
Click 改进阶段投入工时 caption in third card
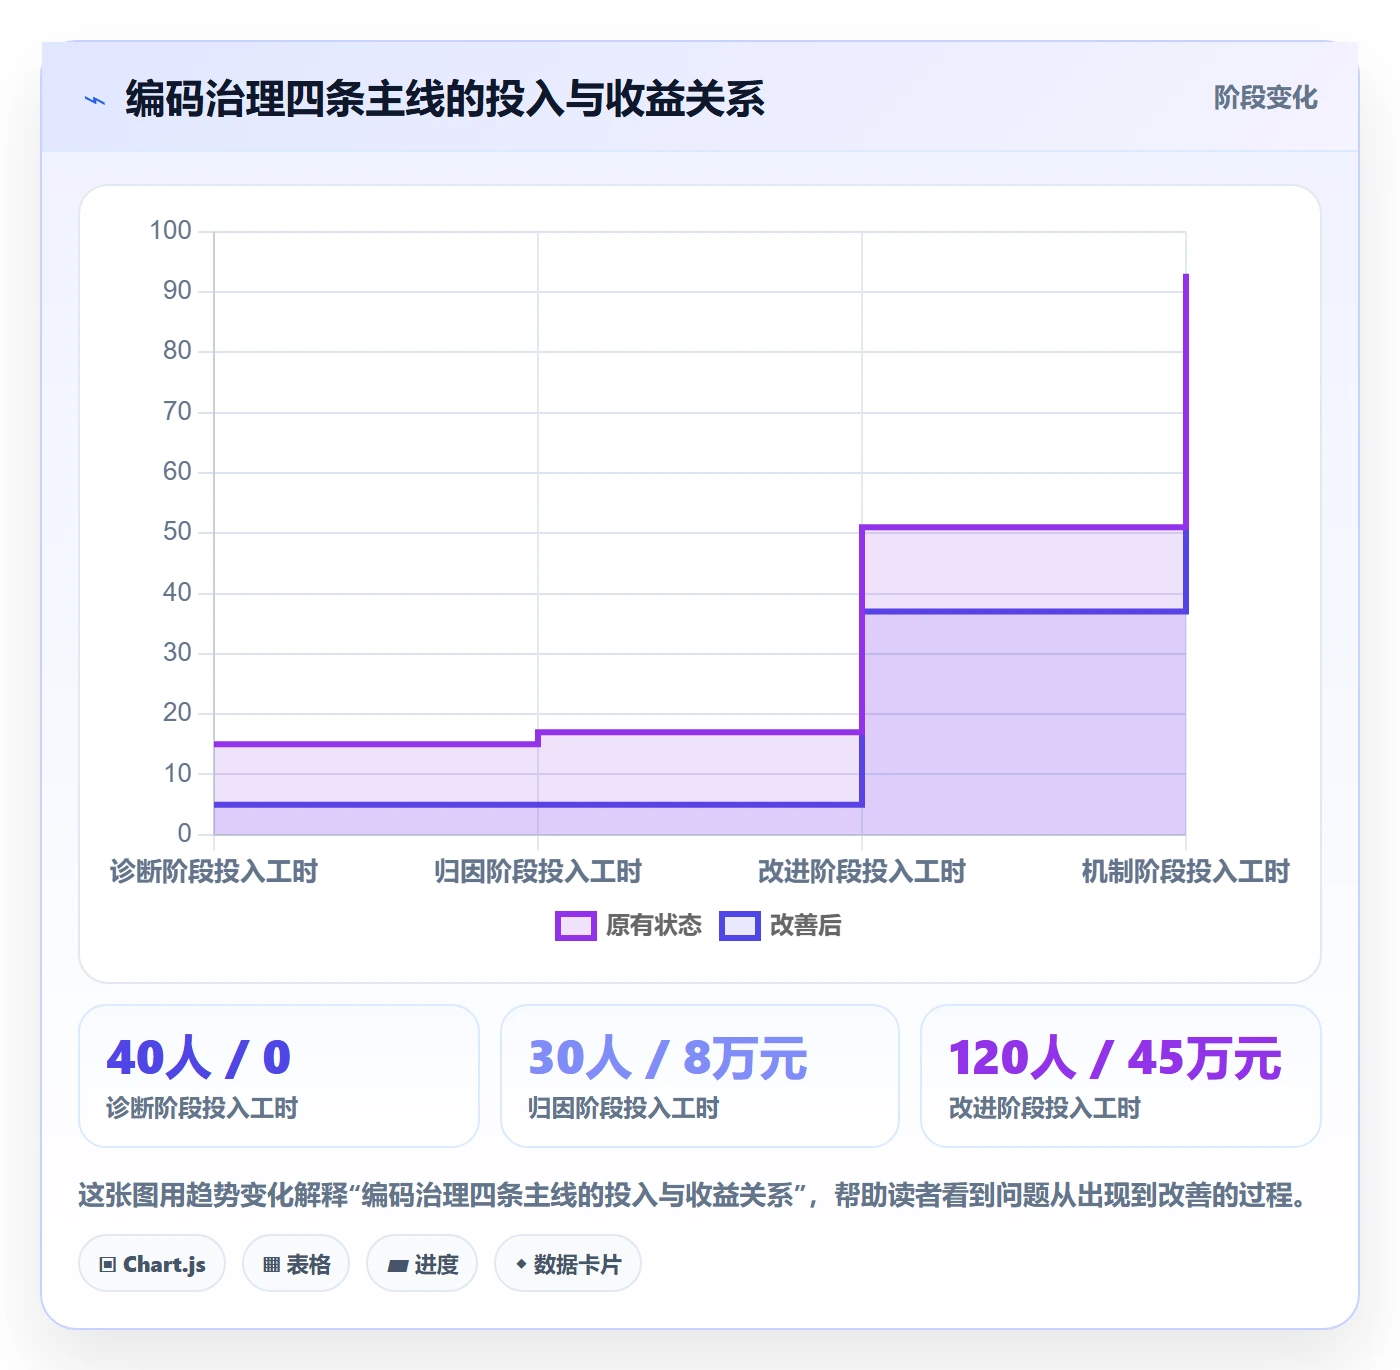click(x=1045, y=1109)
